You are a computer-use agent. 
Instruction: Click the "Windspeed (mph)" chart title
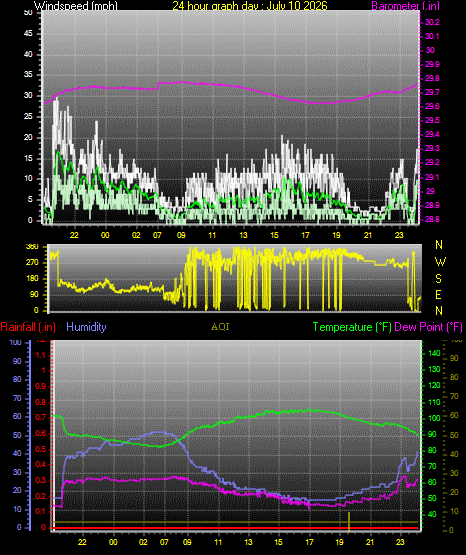(x=76, y=5)
